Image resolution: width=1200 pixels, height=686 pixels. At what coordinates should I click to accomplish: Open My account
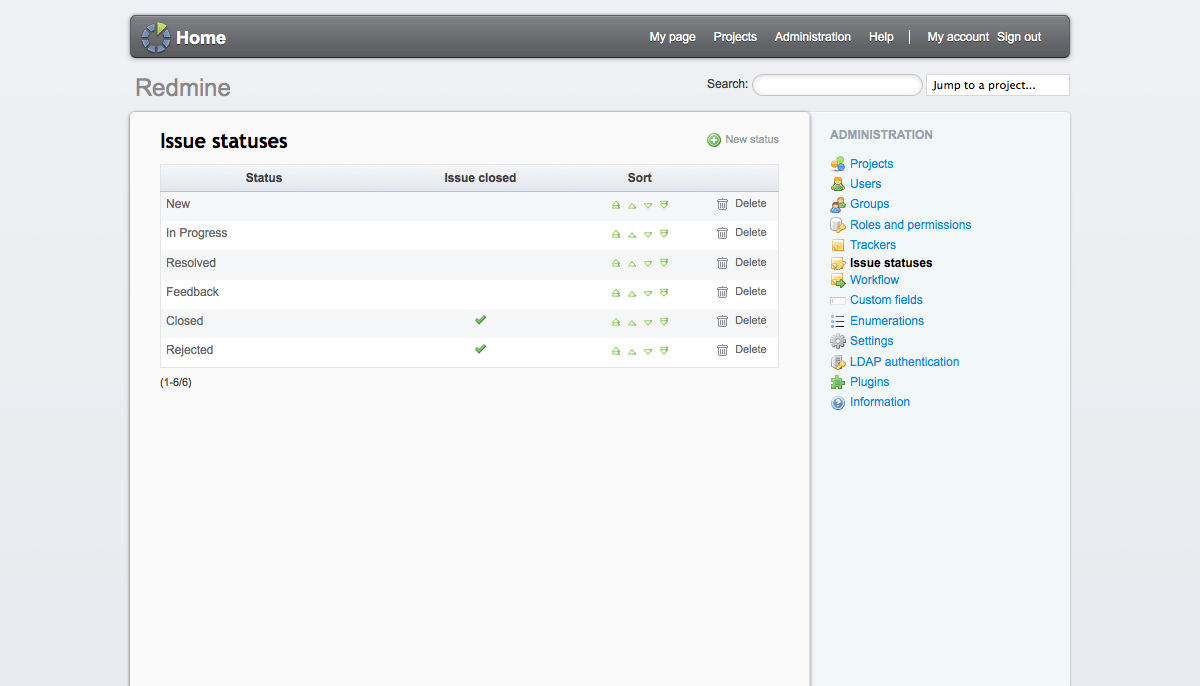pos(958,37)
